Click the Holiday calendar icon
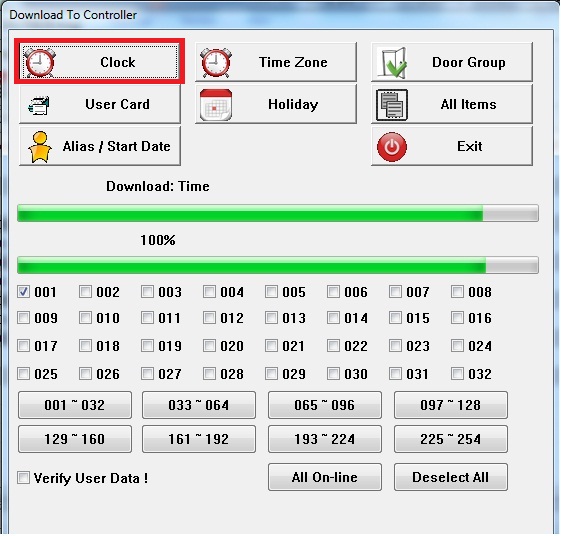Screen dimensions: 561x536 (216, 105)
